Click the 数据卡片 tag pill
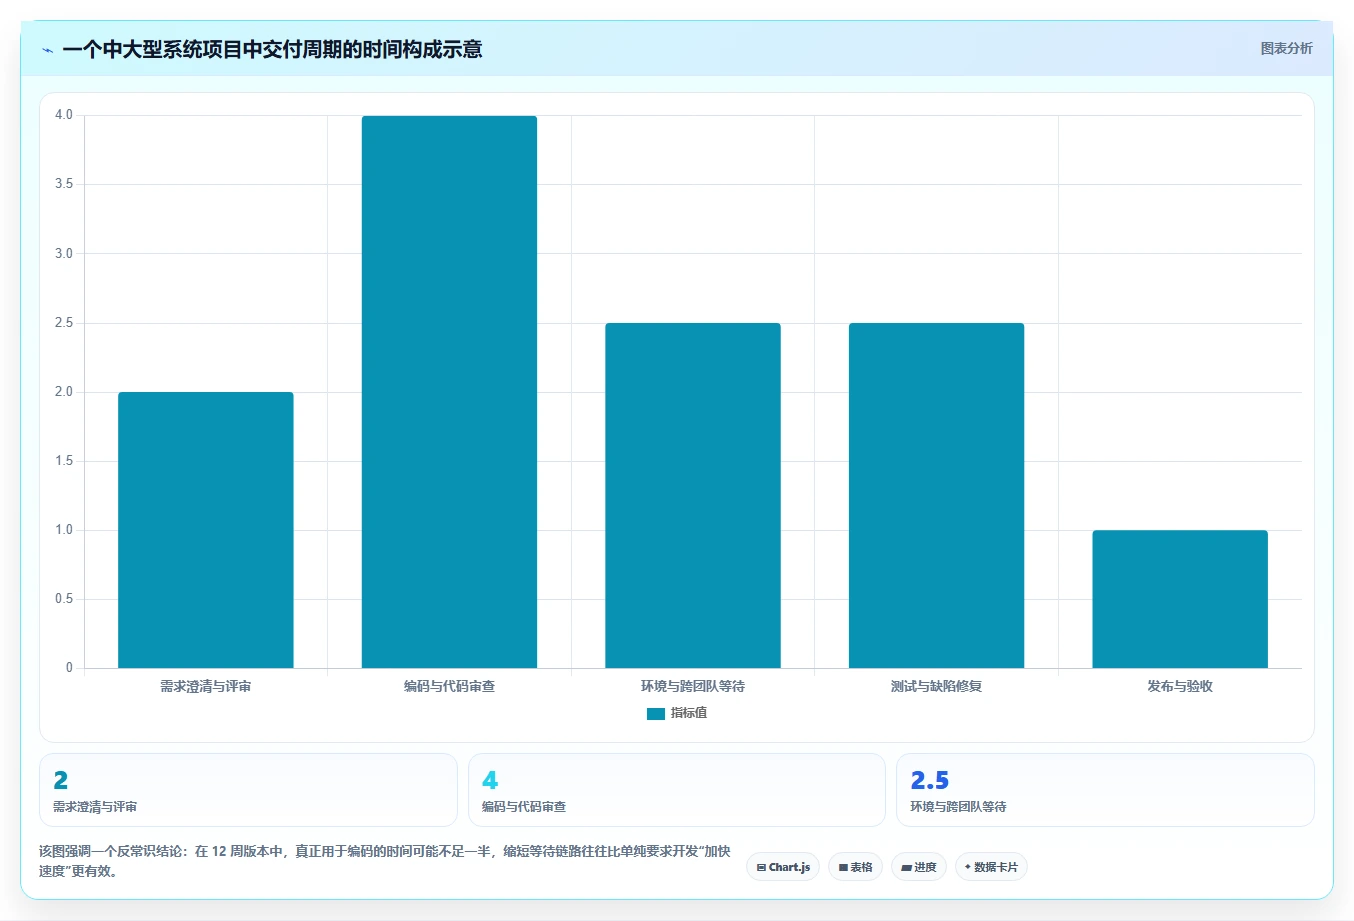The width and height of the screenshot is (1354, 921). click(991, 867)
